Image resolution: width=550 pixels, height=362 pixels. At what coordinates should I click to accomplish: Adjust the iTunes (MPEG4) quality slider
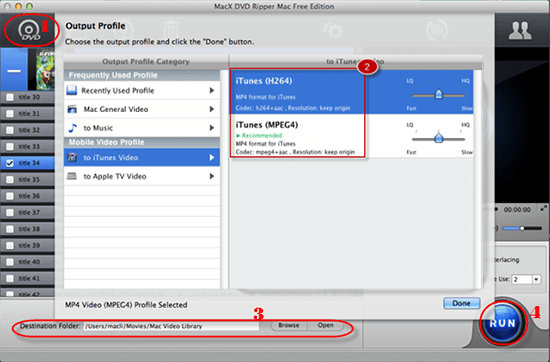click(438, 138)
